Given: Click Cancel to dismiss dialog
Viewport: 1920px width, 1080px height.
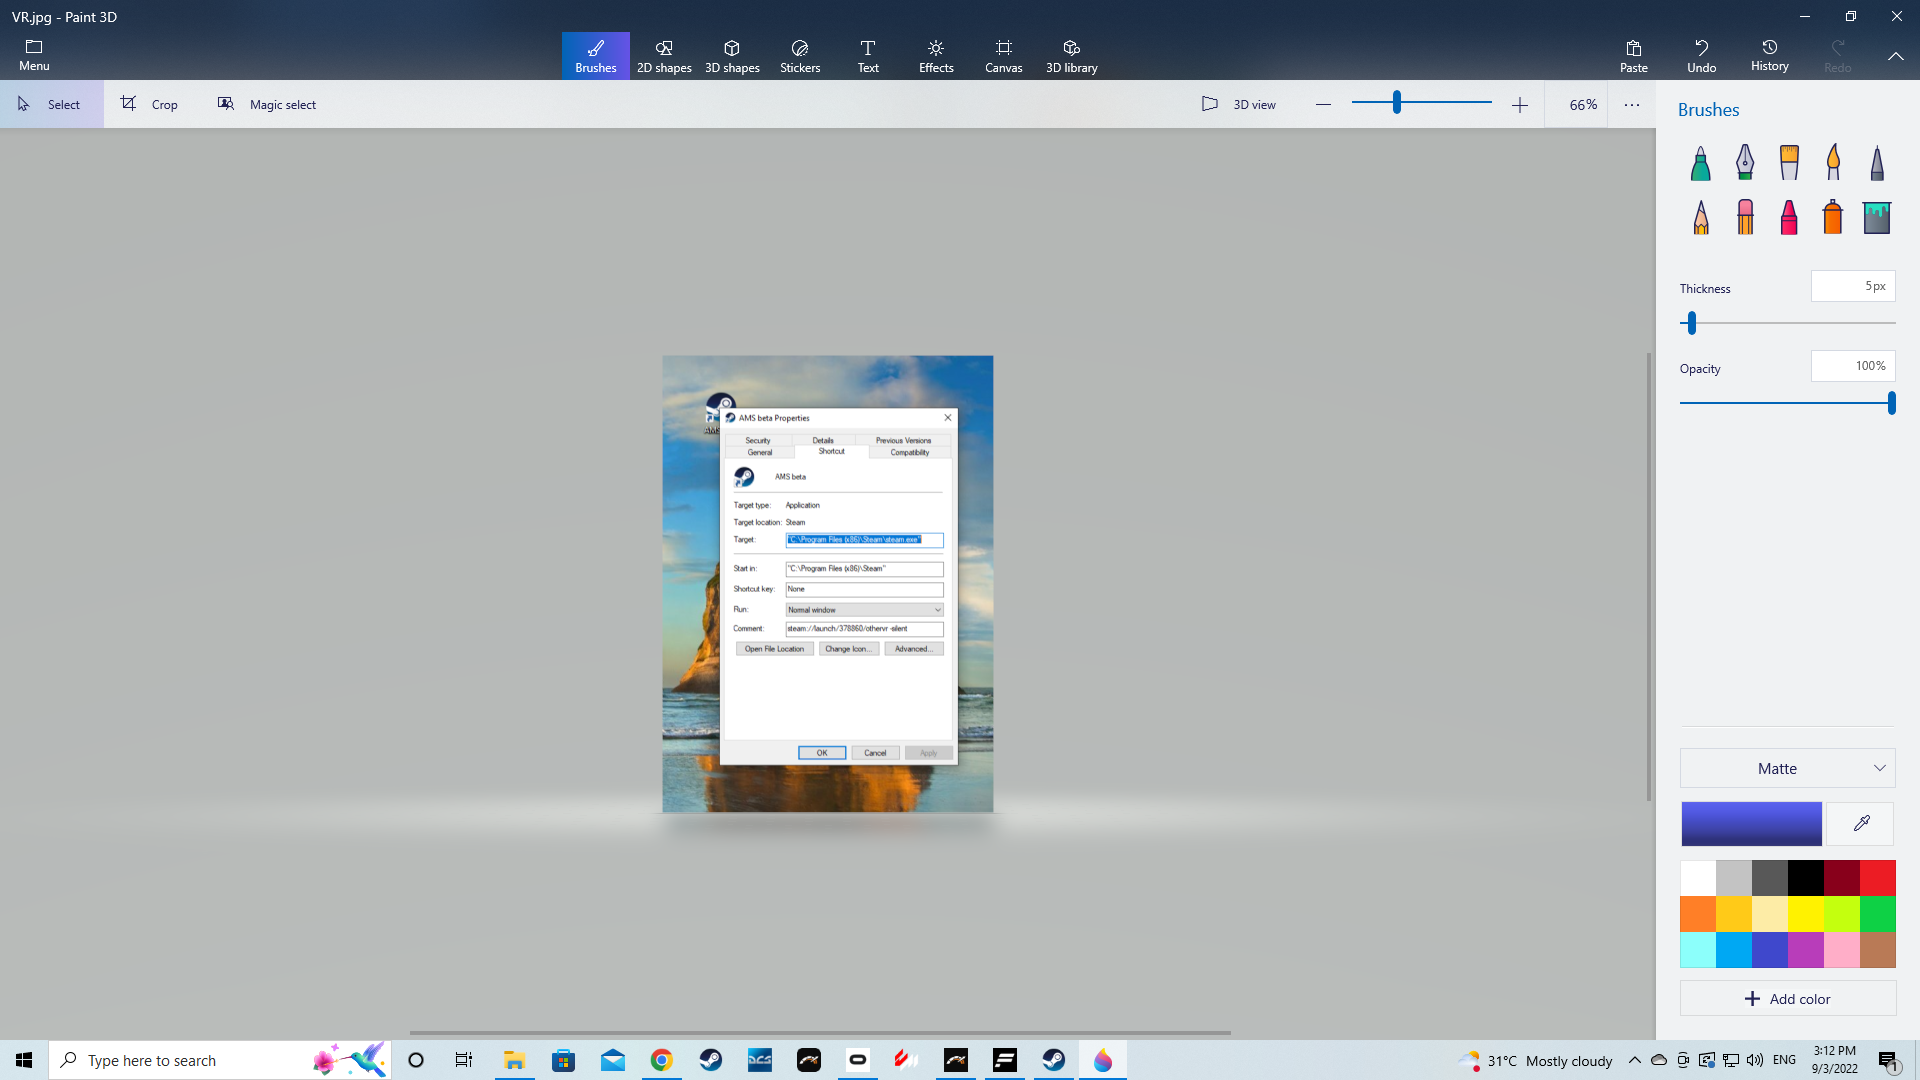Looking at the screenshot, I should tap(874, 753).
